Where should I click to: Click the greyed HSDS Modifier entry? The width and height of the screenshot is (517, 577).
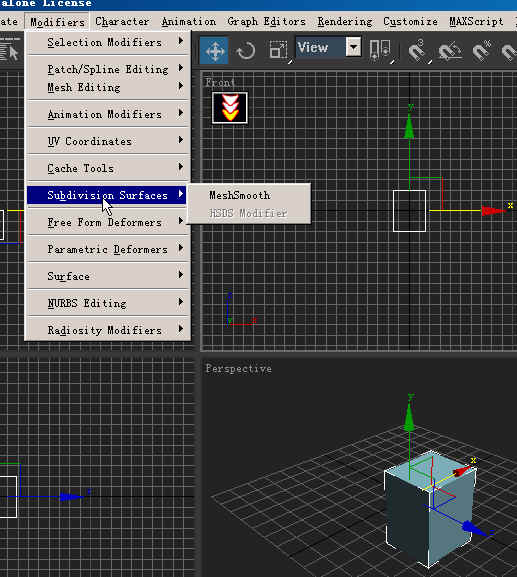(x=249, y=213)
